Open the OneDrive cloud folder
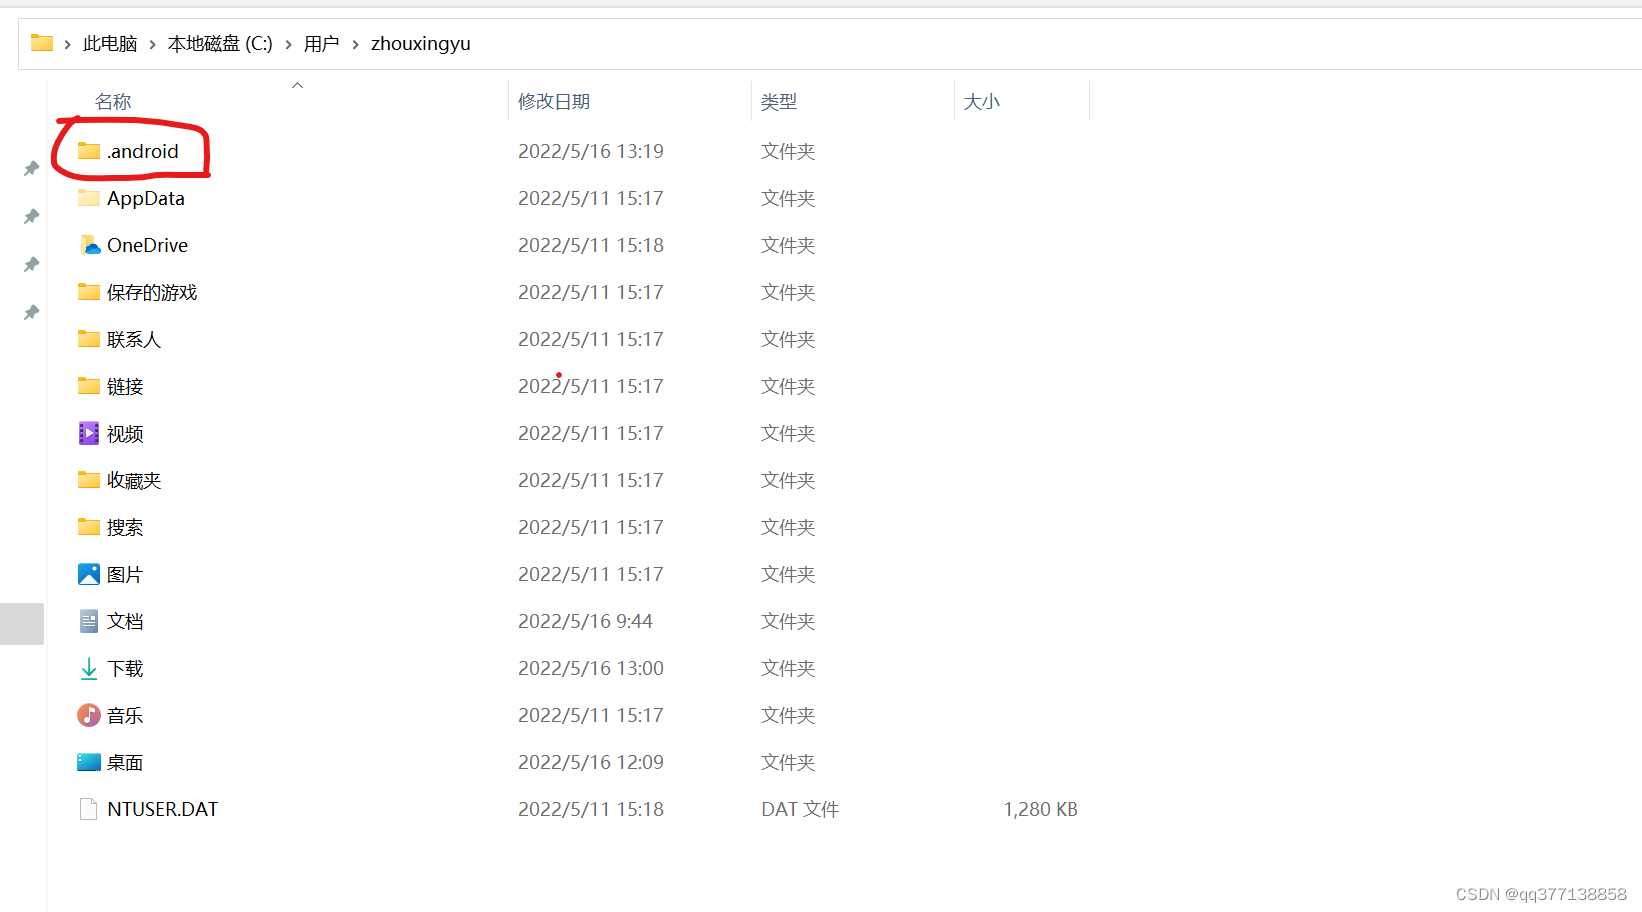 (x=89, y=244)
